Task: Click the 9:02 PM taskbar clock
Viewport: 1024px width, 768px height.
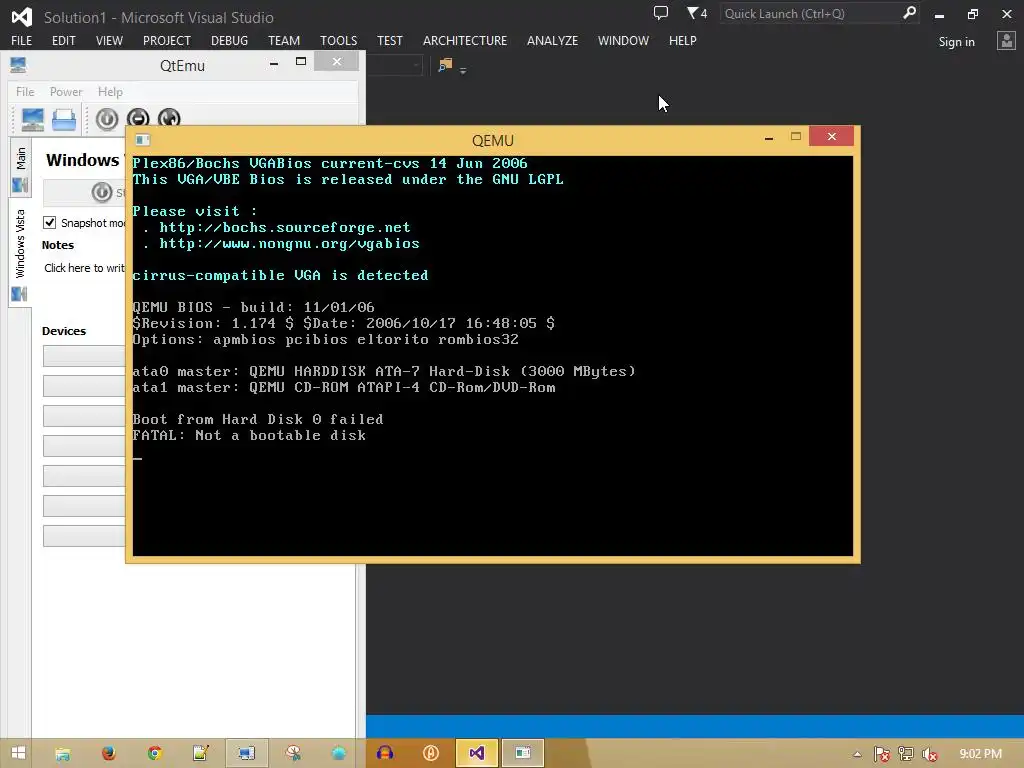Action: pyautogui.click(x=980, y=754)
